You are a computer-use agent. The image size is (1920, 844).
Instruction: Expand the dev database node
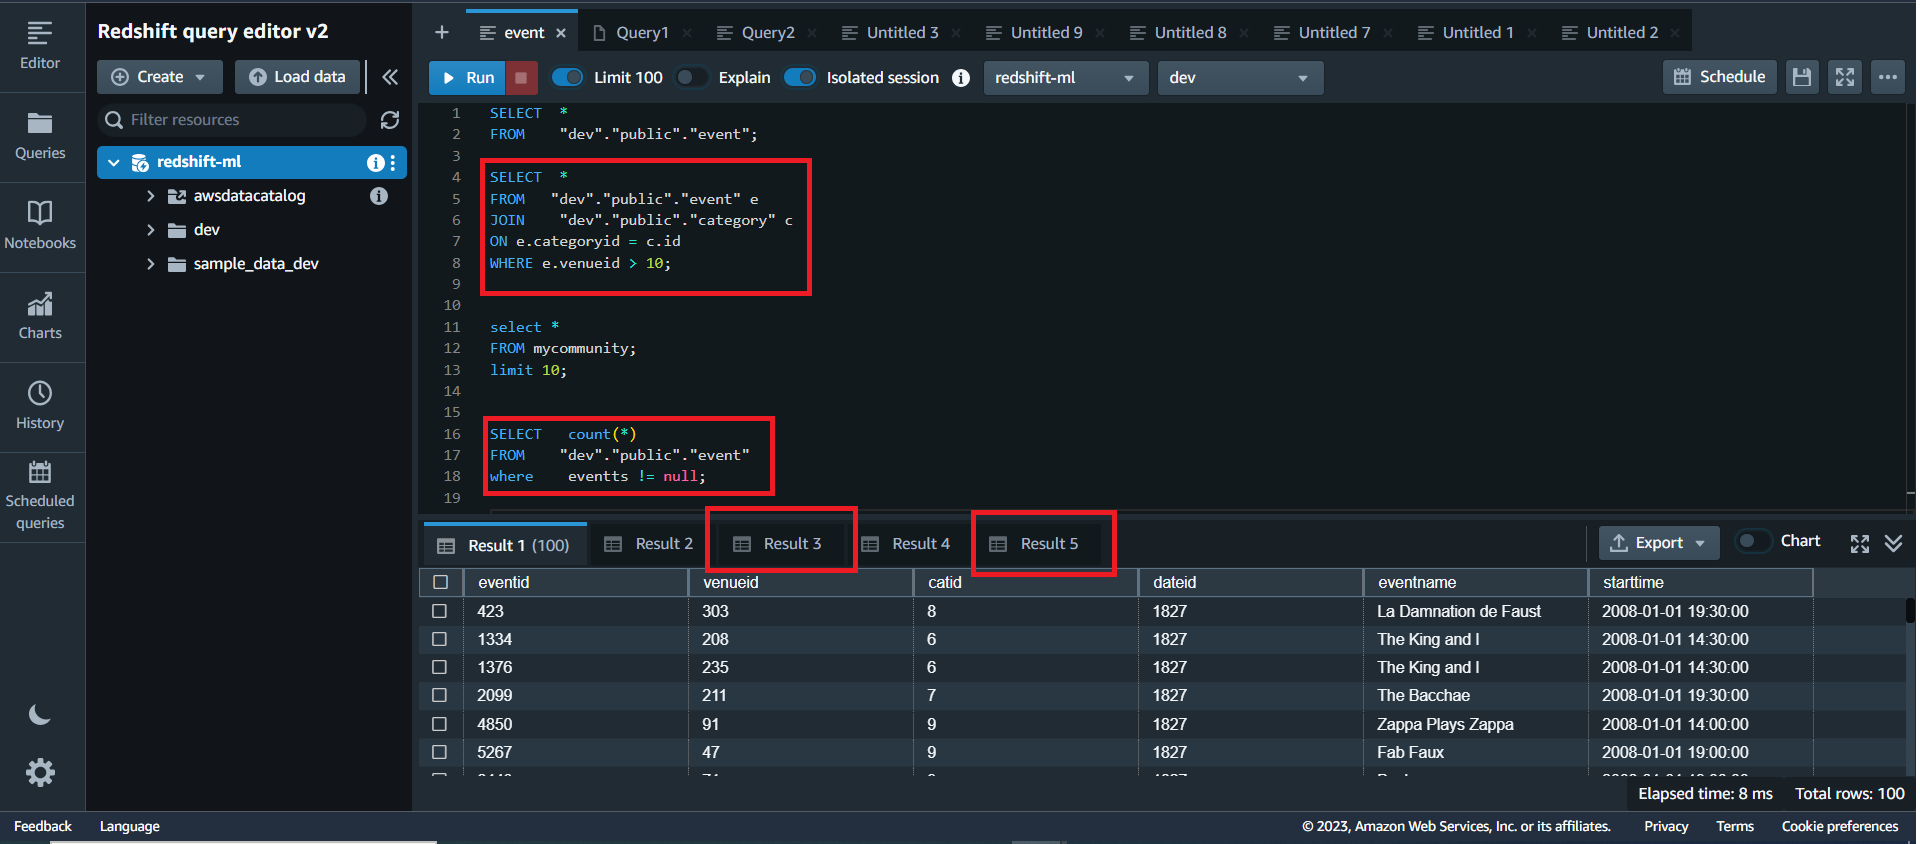point(151,230)
